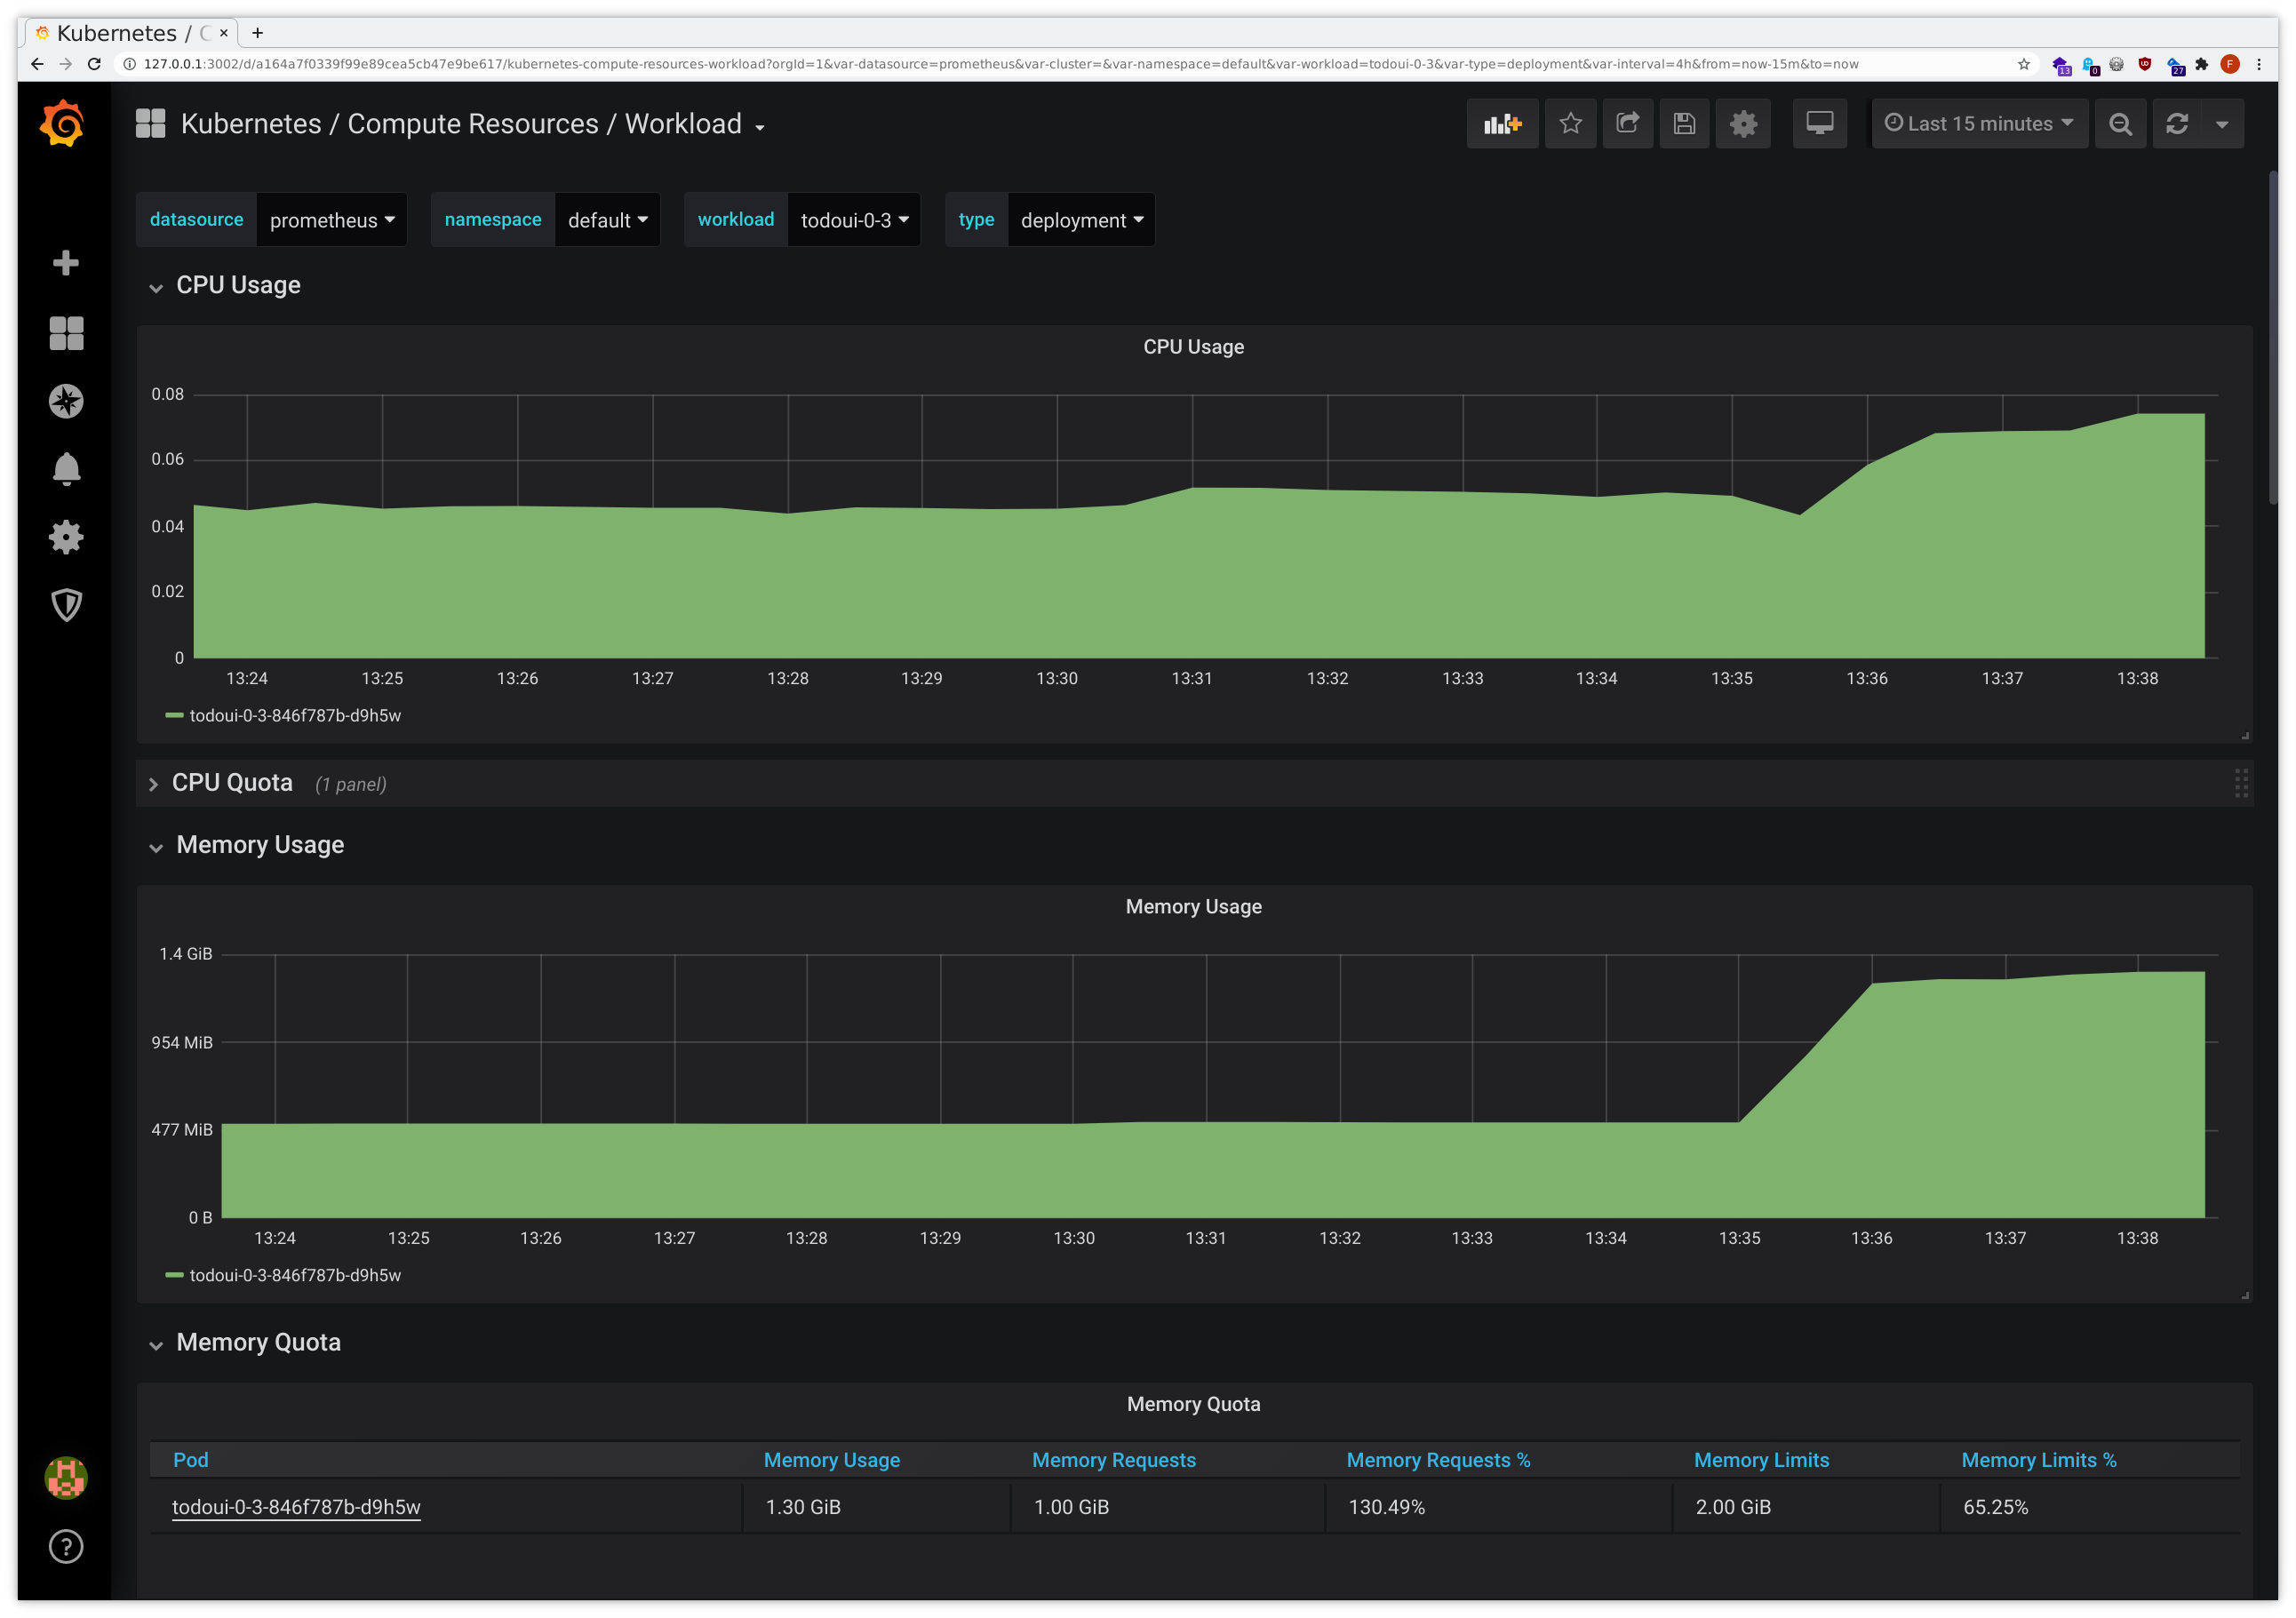
Task: Toggle the series in Memory Usage legend
Action: (296, 1275)
